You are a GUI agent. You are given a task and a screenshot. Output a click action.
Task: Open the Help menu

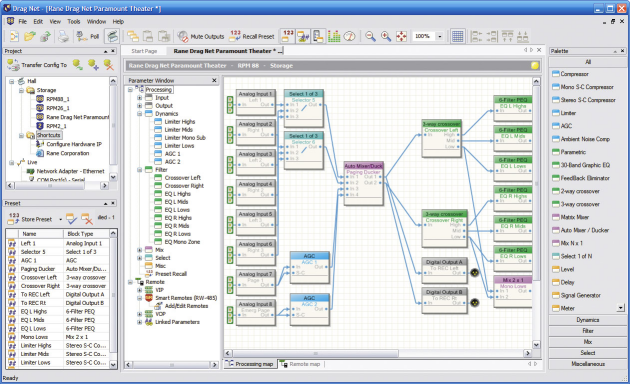118,22
